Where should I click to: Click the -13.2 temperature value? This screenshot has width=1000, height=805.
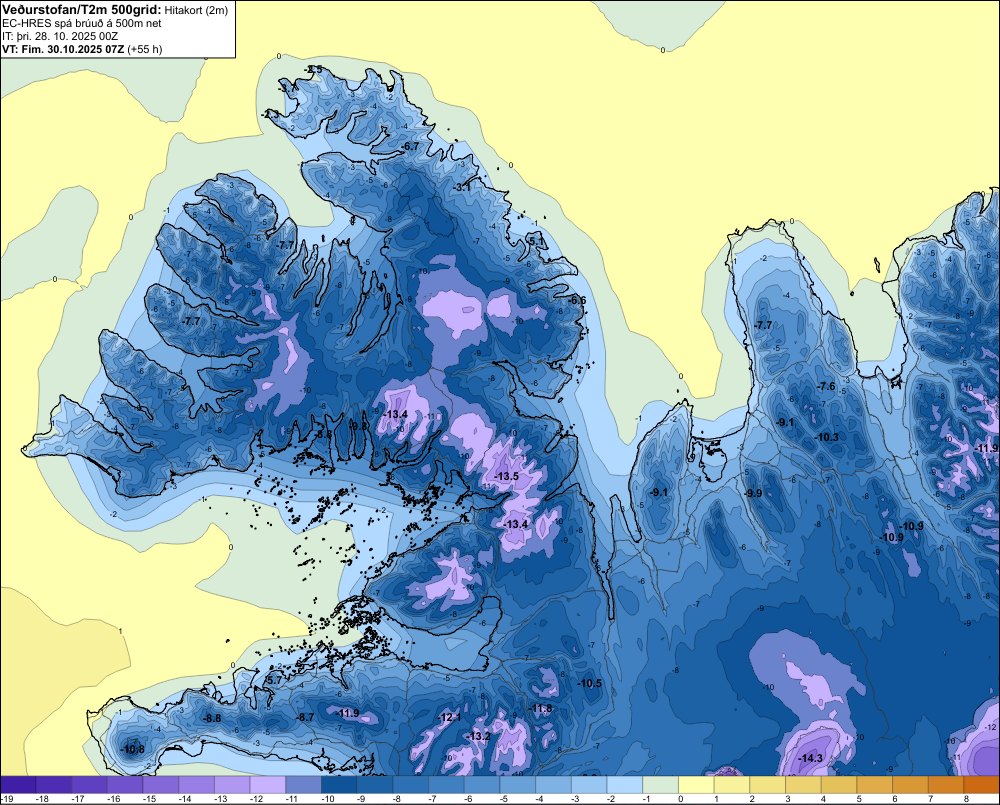(478, 736)
